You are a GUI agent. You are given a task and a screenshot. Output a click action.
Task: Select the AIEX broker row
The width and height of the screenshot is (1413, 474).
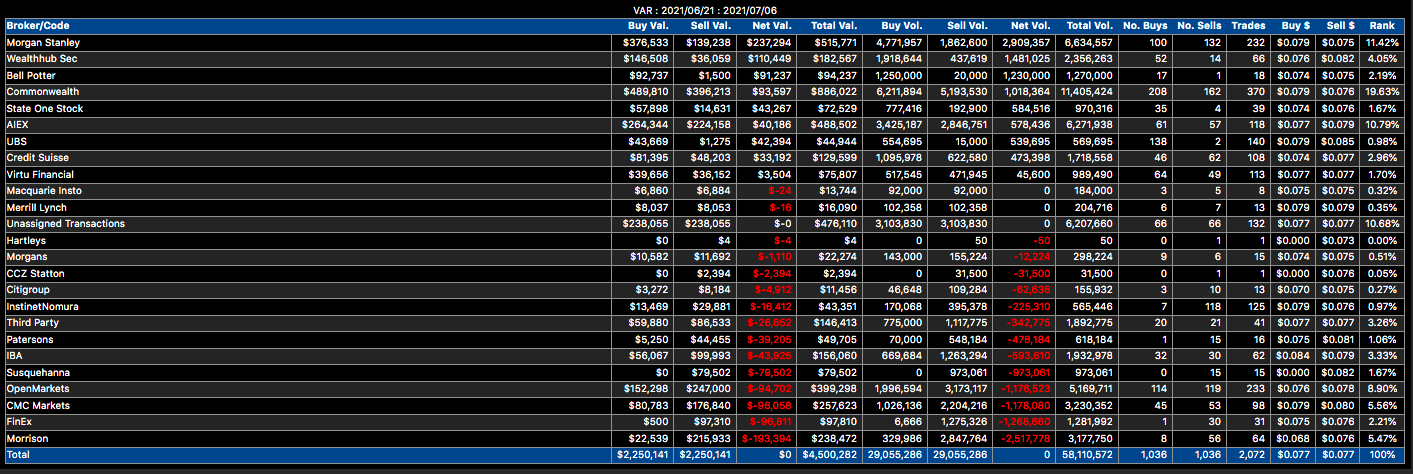click(x=706, y=125)
